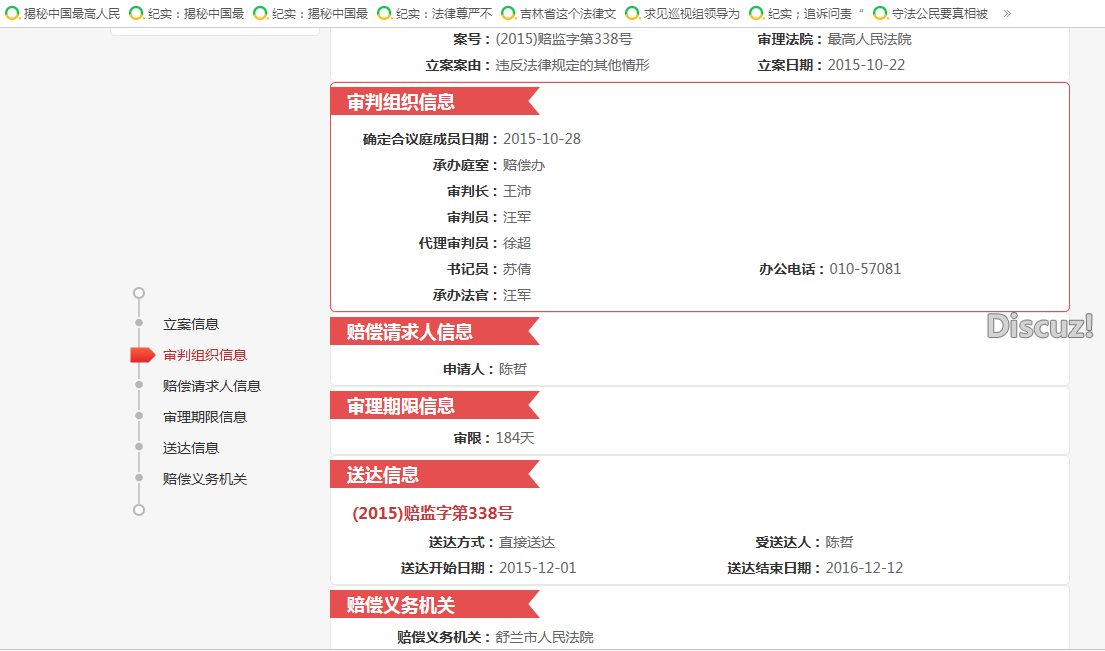Click the delivery method 直接送达

click(527, 542)
